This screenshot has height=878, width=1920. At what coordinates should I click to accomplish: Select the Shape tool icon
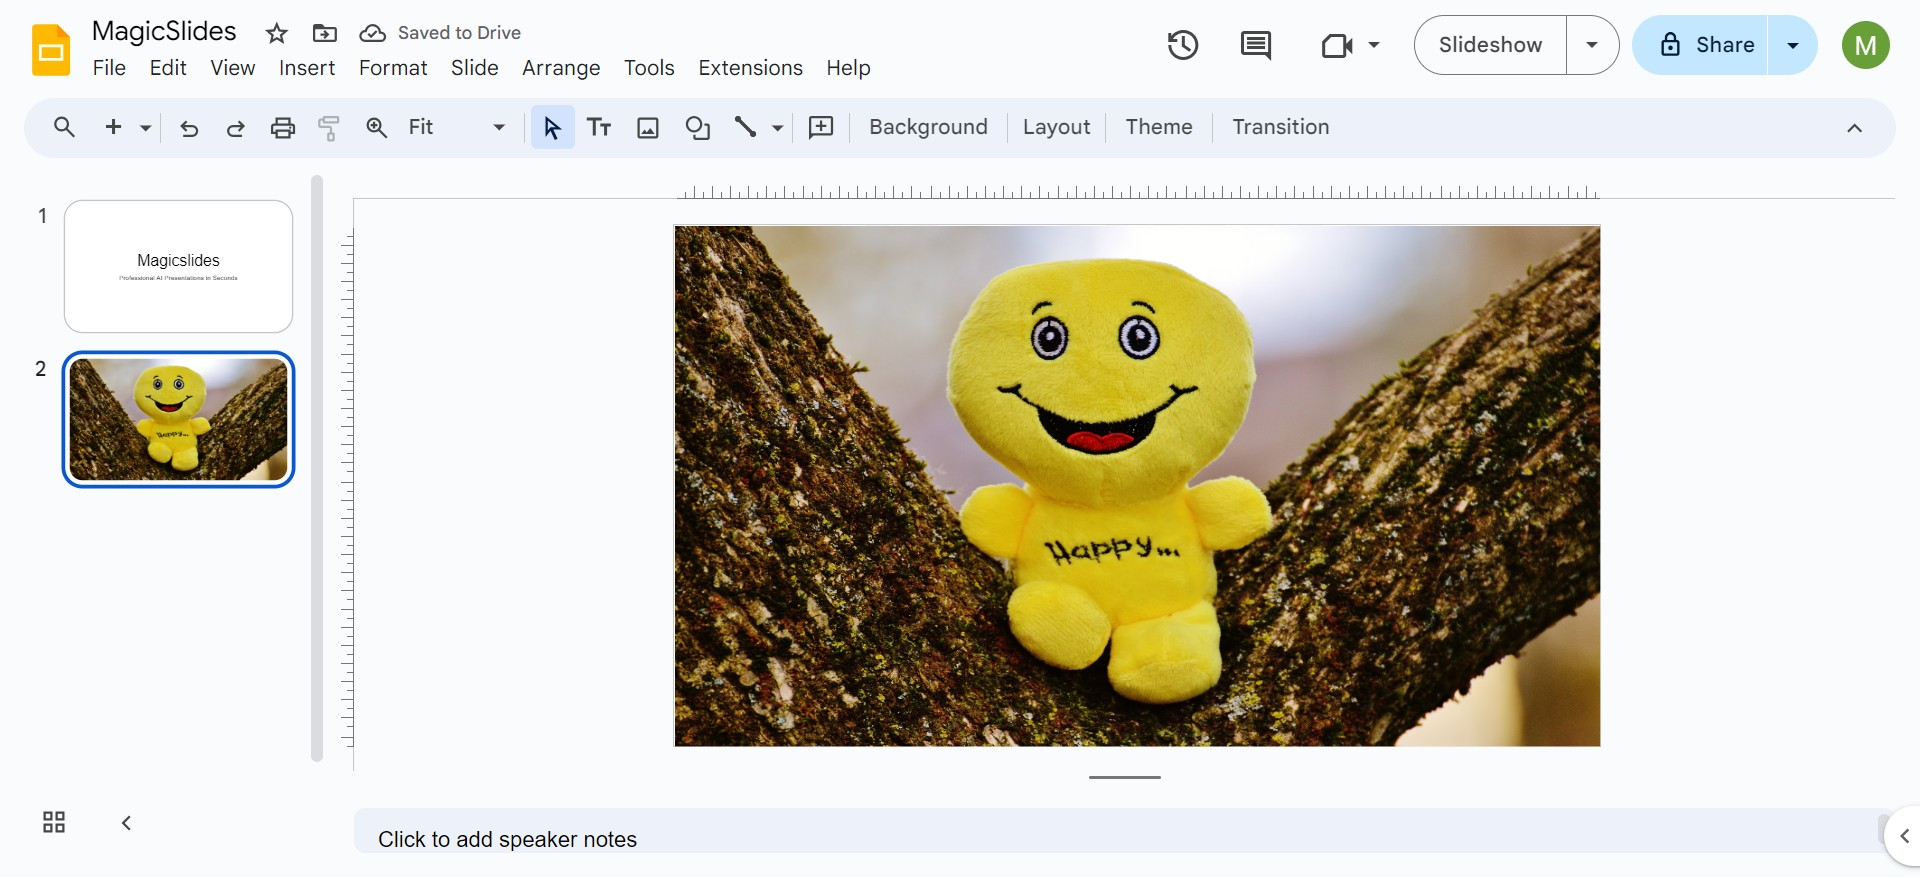click(x=697, y=128)
